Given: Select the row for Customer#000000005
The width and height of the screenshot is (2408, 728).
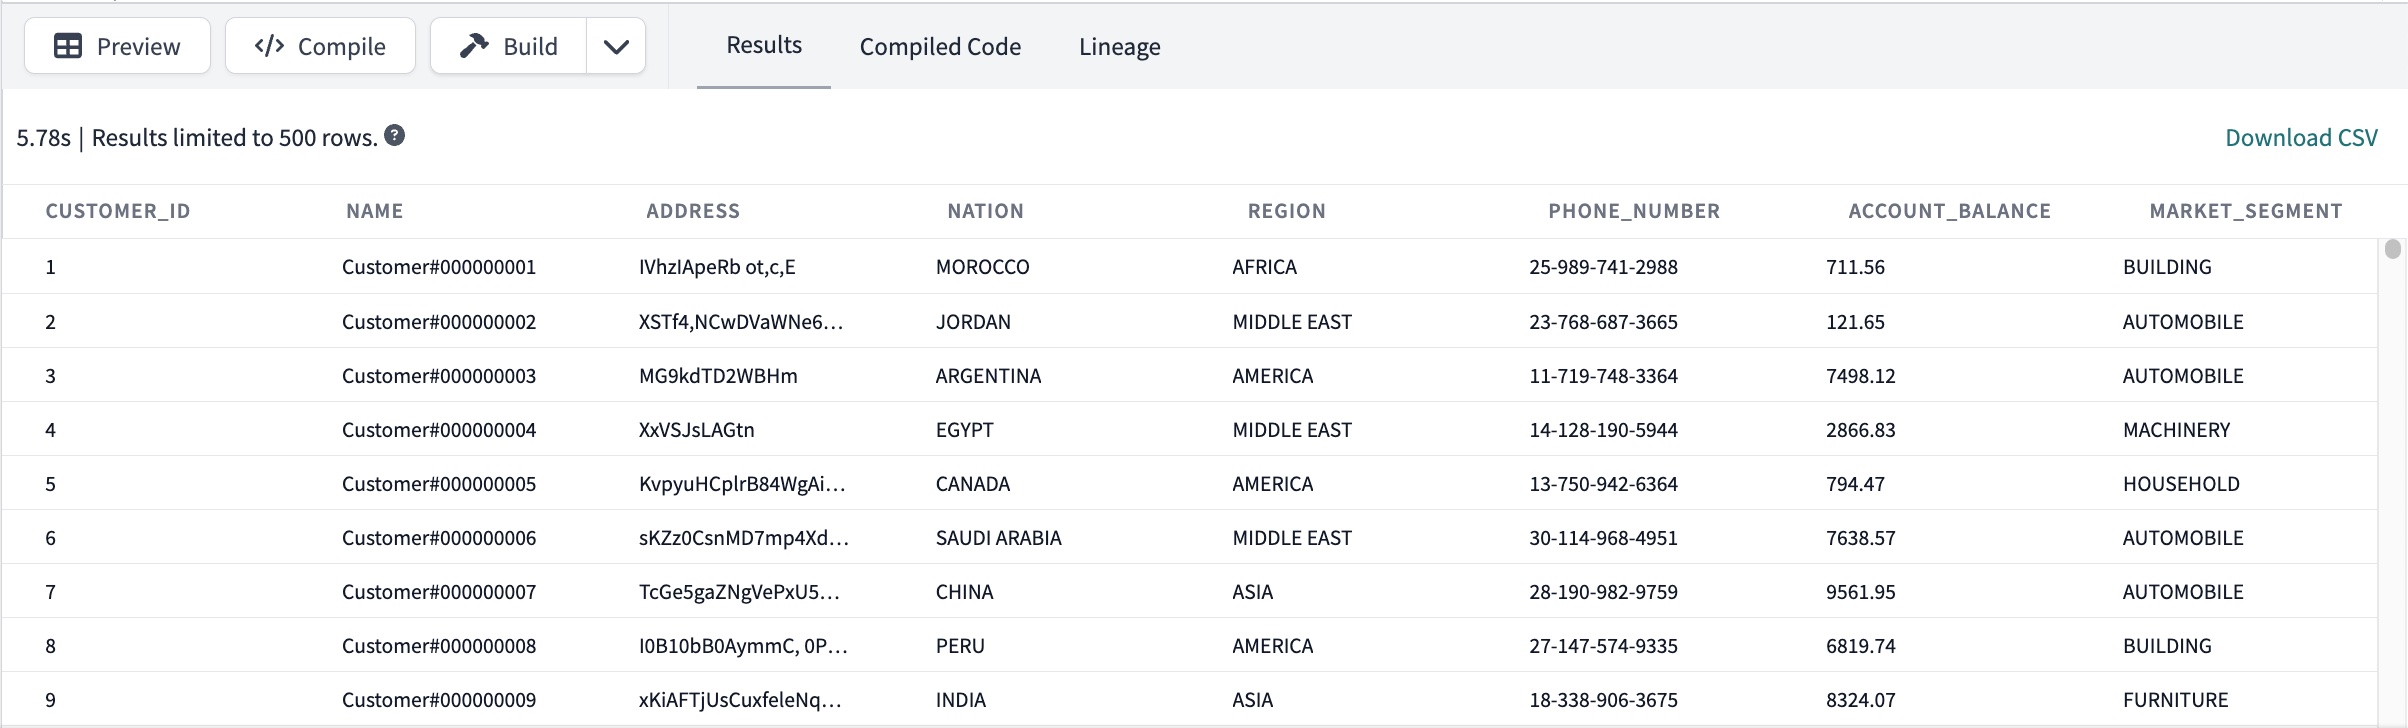Looking at the screenshot, I should pos(439,483).
